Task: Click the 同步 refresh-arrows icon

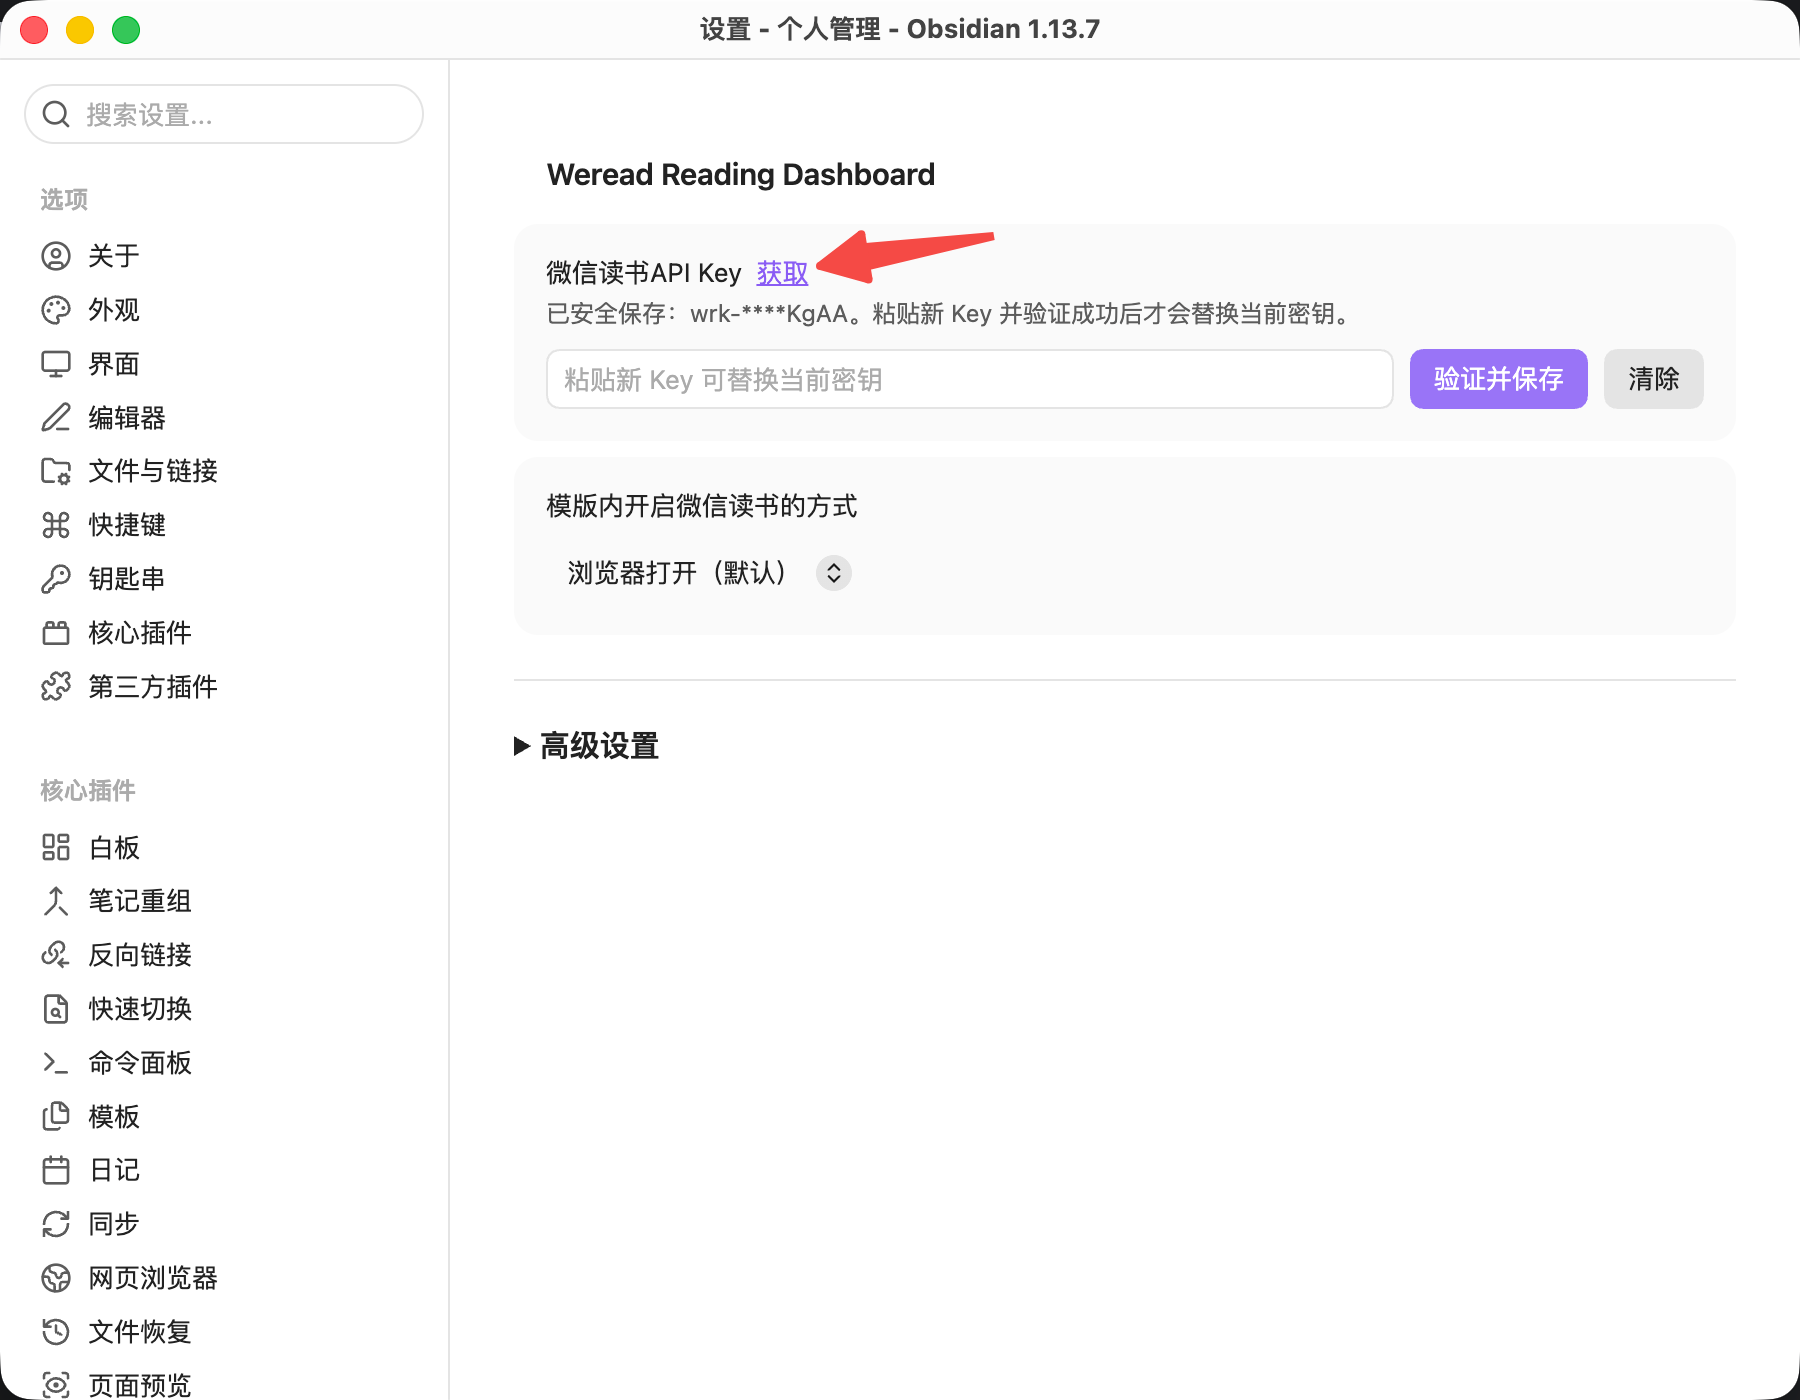Action: tap(56, 1224)
